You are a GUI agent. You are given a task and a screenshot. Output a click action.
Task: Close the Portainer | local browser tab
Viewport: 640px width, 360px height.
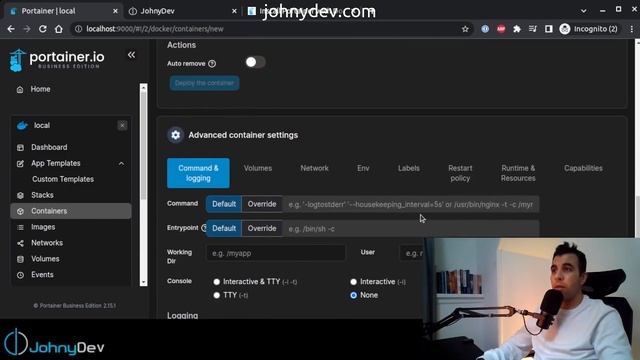[115, 11]
